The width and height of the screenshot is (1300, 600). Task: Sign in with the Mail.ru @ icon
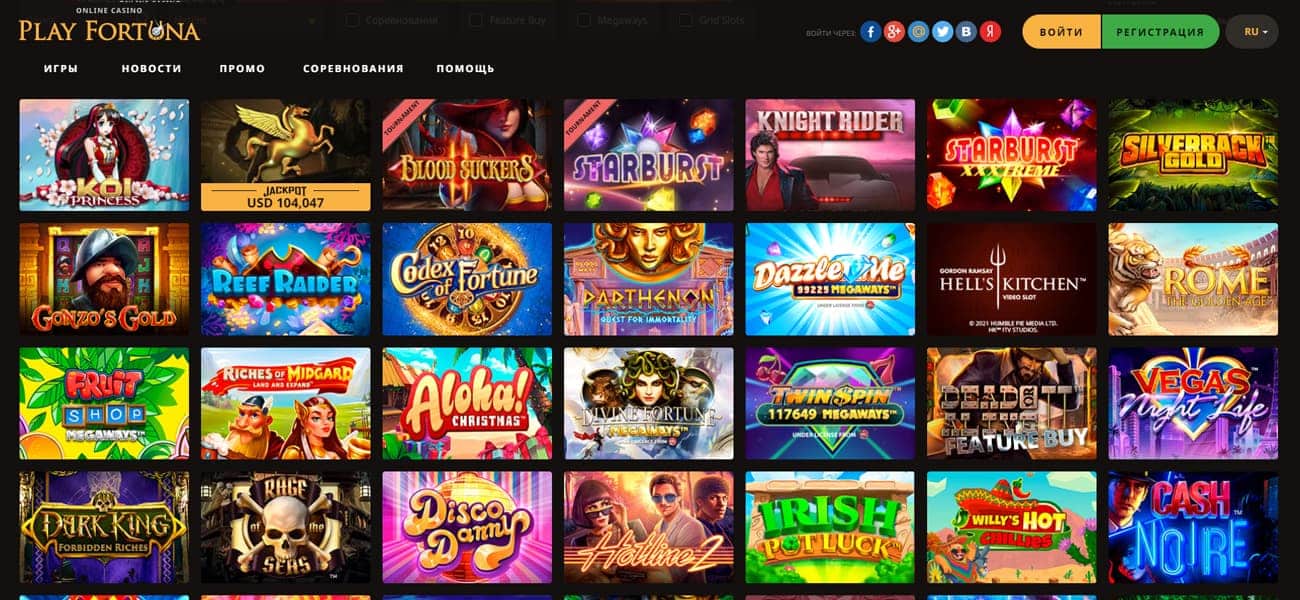point(918,32)
